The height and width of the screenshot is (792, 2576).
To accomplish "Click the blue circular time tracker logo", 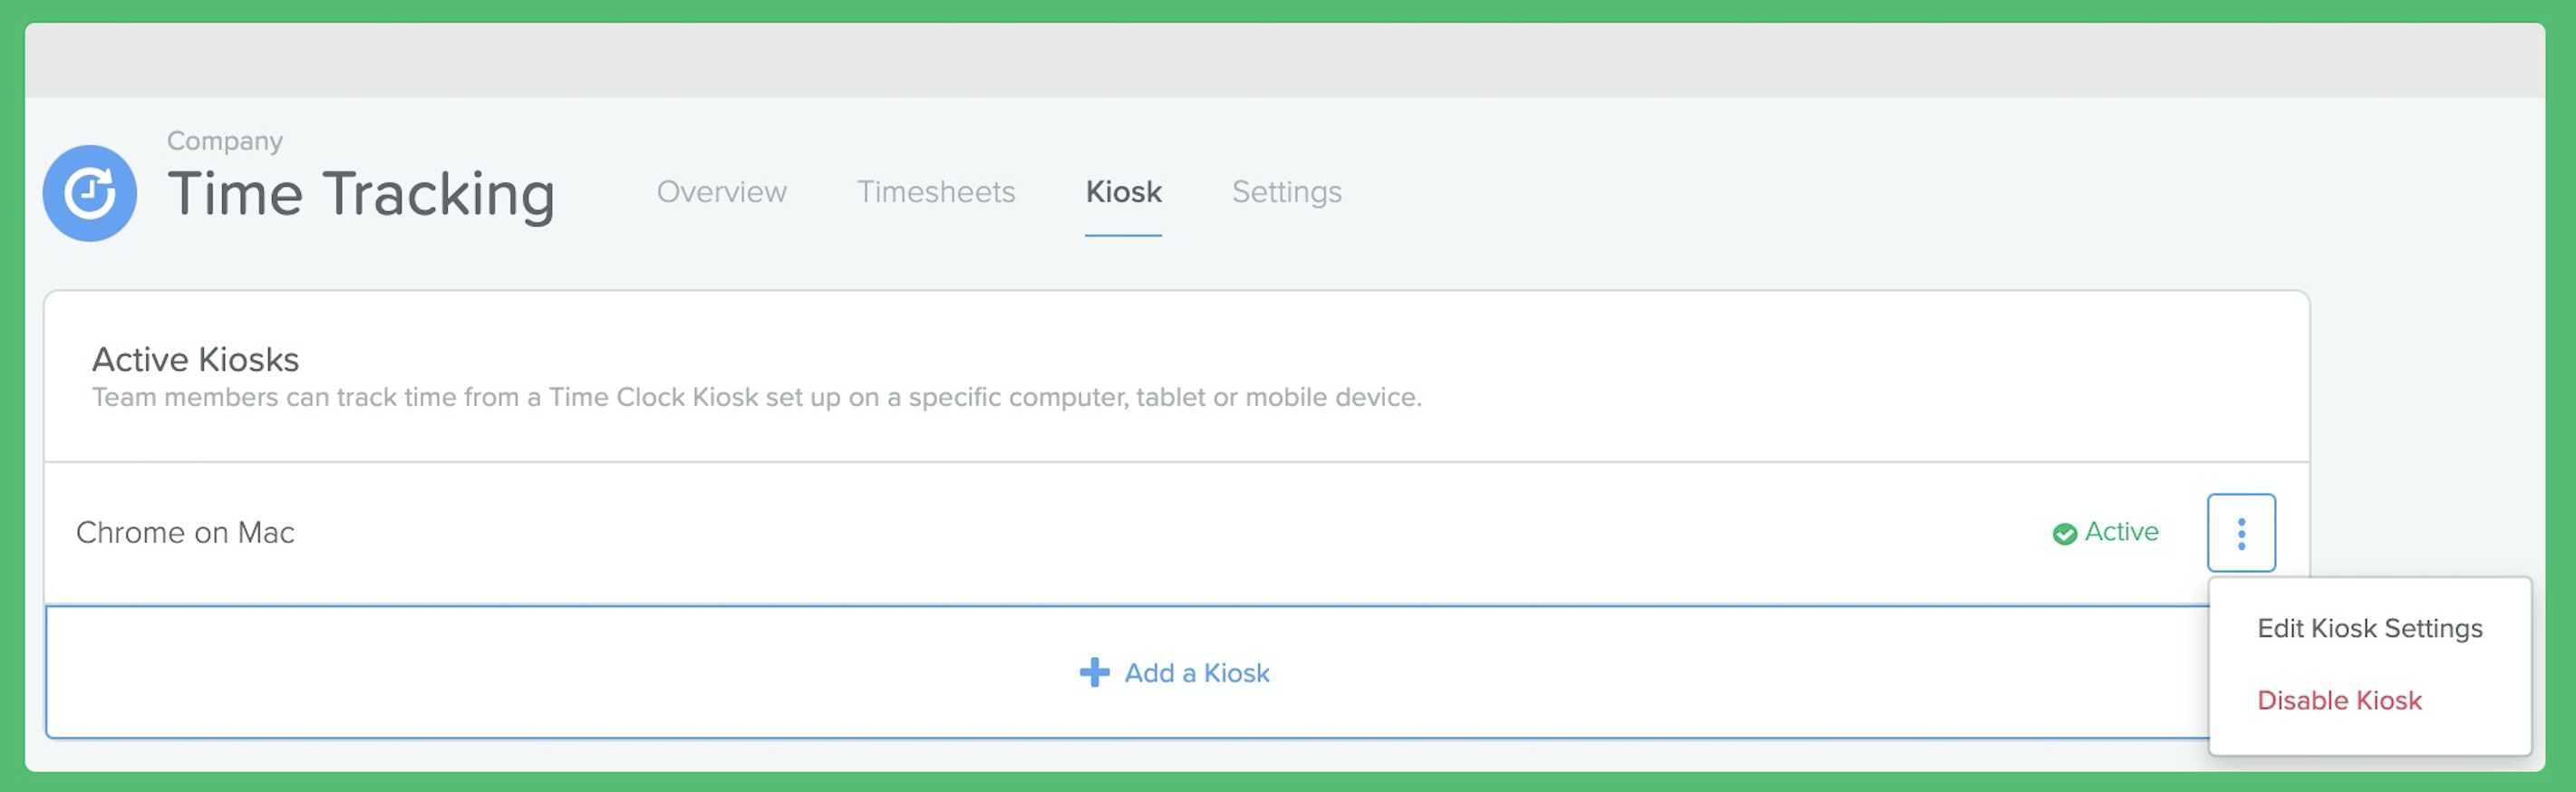I will 91,191.
